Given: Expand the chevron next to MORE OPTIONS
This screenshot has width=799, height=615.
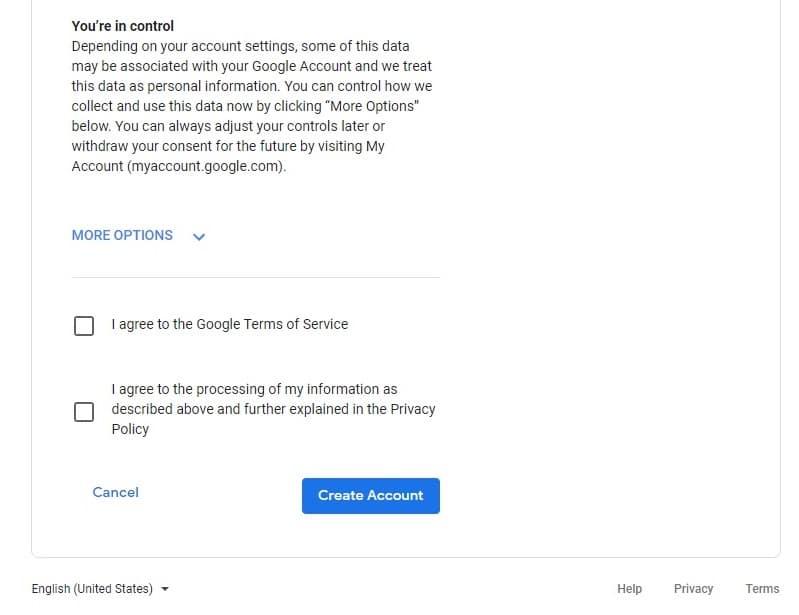Looking at the screenshot, I should (199, 236).
